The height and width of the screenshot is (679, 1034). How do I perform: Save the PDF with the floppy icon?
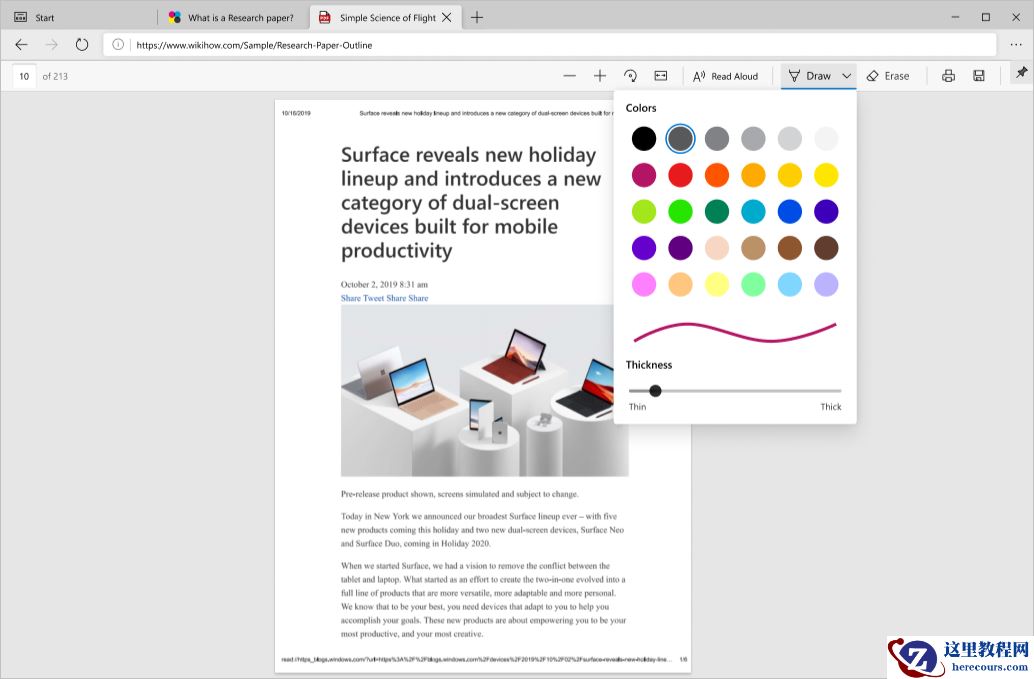(x=979, y=76)
